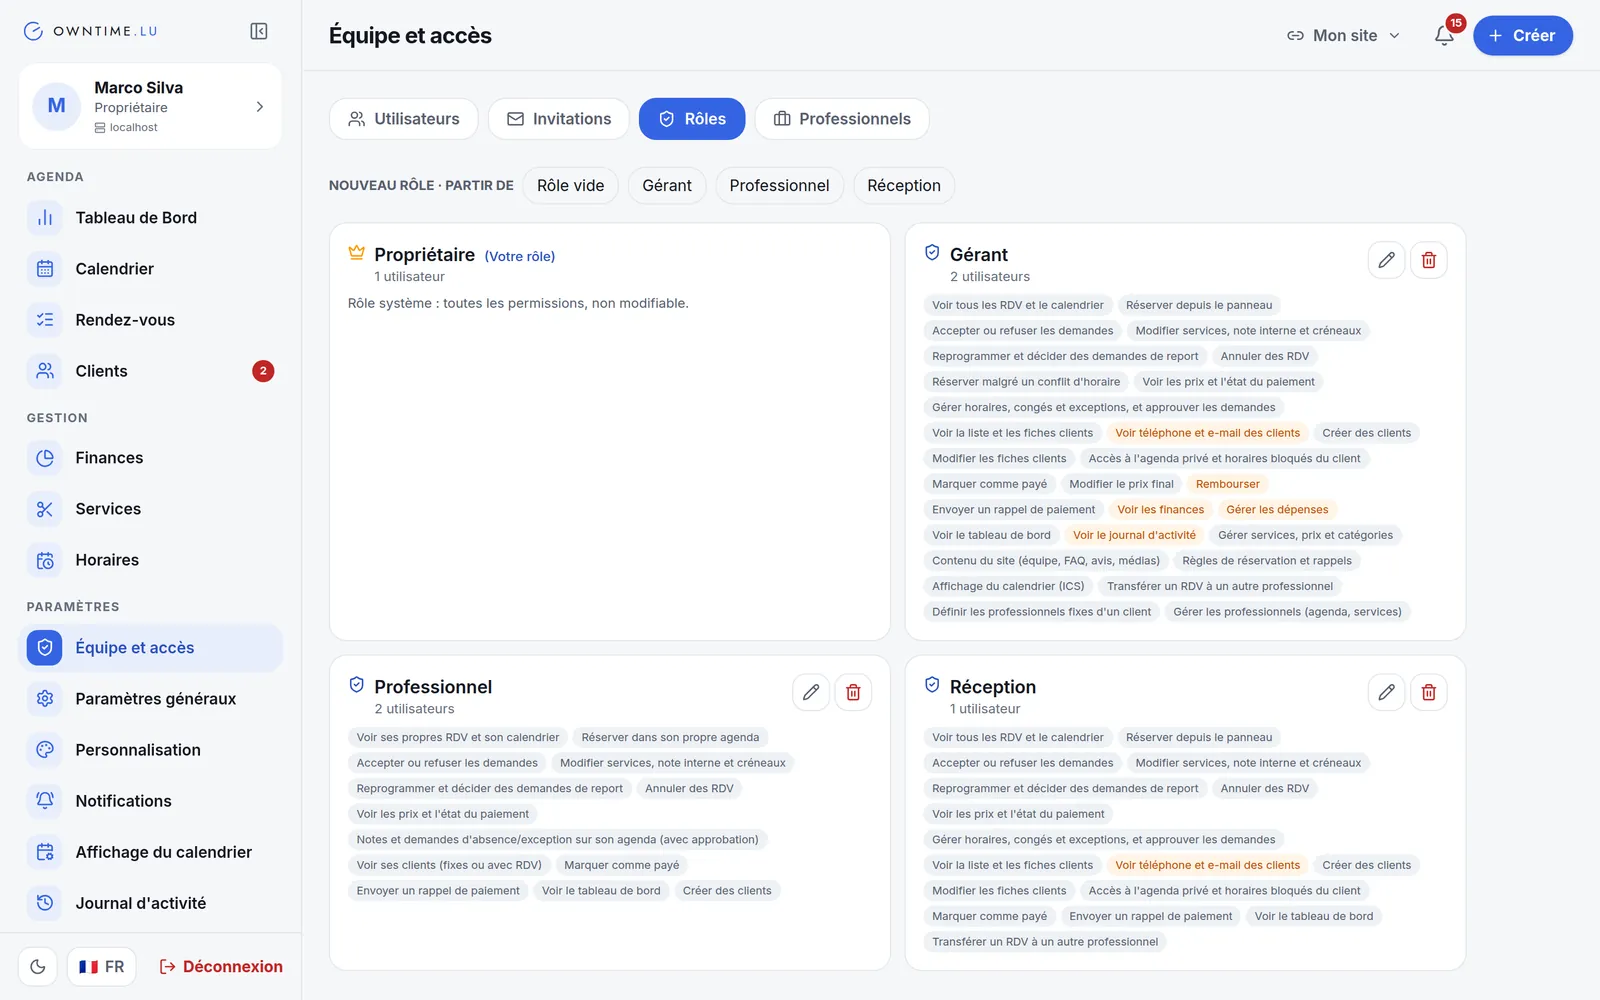This screenshot has width=1600, height=1000.
Task: Click the Horaires clock-calendar icon
Action: click(45, 560)
